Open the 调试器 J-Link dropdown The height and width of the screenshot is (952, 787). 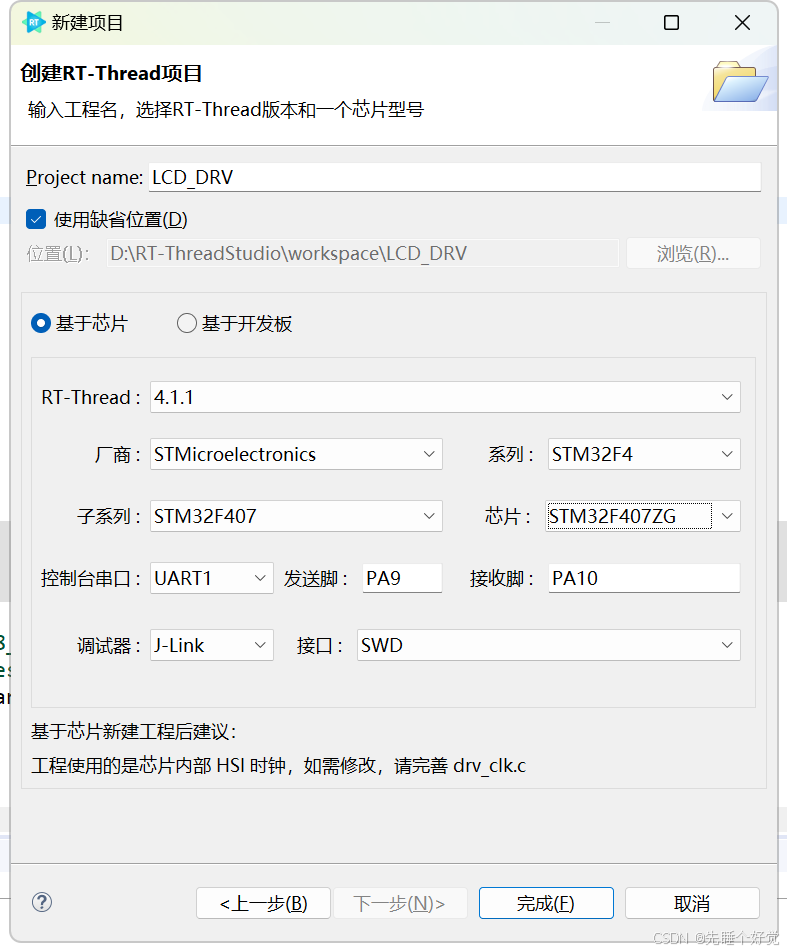point(212,645)
